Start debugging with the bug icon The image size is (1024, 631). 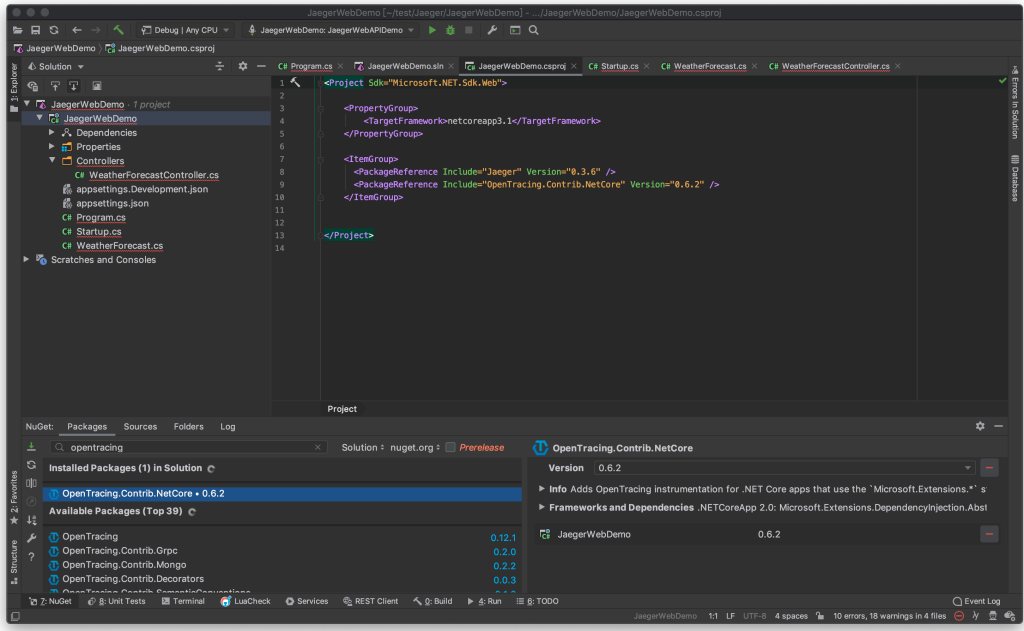450,30
